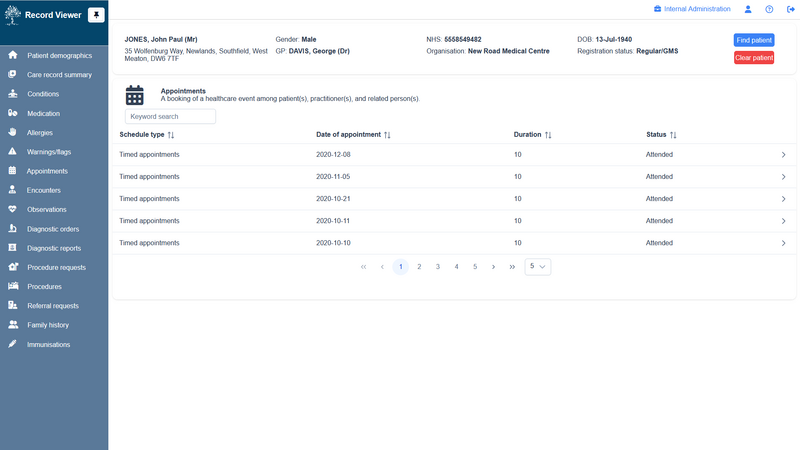Click the Record Viewer tree logo

coord(12,15)
